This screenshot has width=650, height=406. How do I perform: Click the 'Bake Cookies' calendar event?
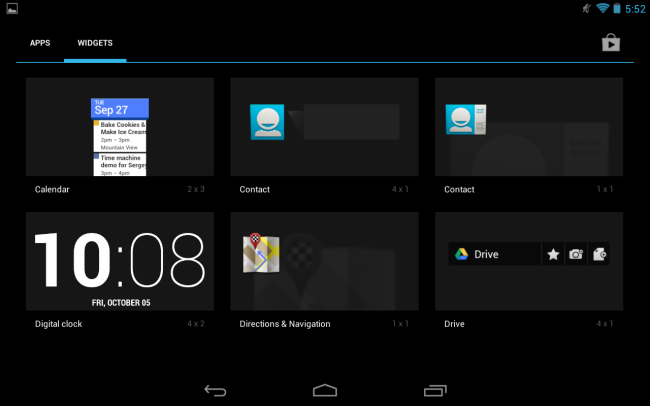click(120, 136)
